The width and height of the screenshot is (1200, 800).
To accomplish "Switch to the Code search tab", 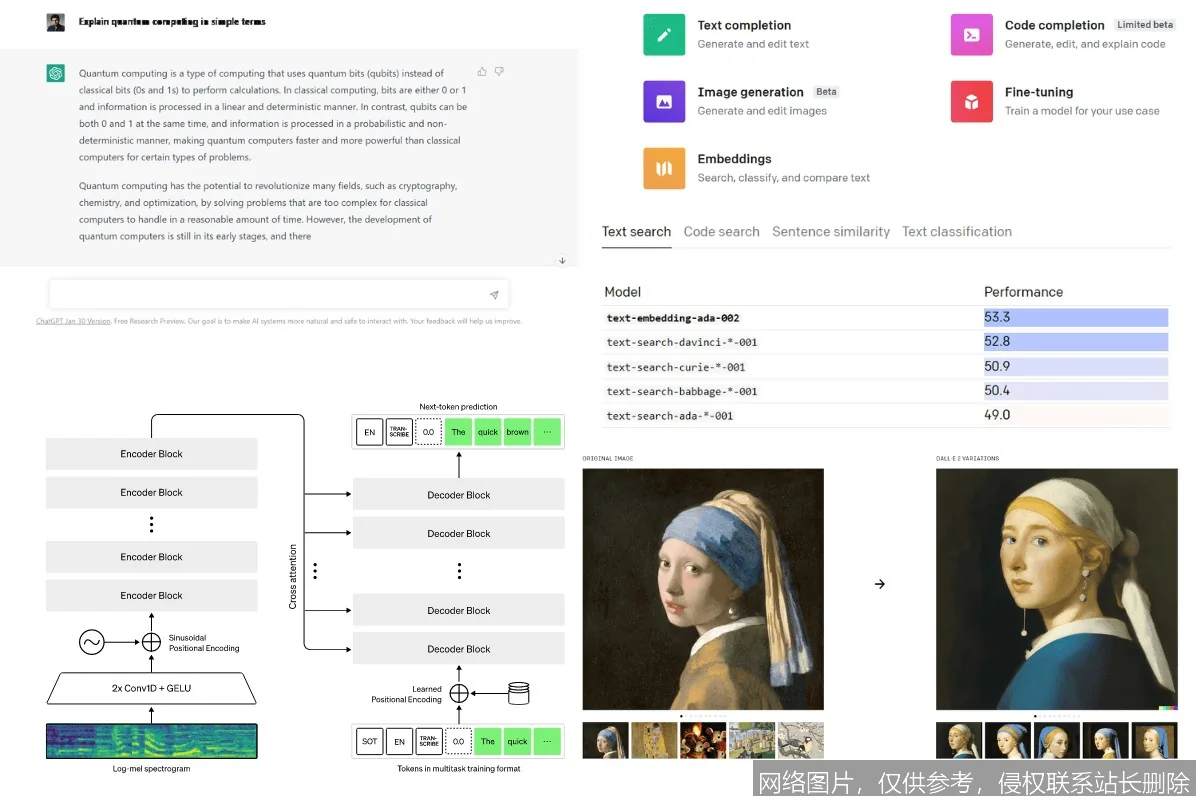I will tap(722, 232).
